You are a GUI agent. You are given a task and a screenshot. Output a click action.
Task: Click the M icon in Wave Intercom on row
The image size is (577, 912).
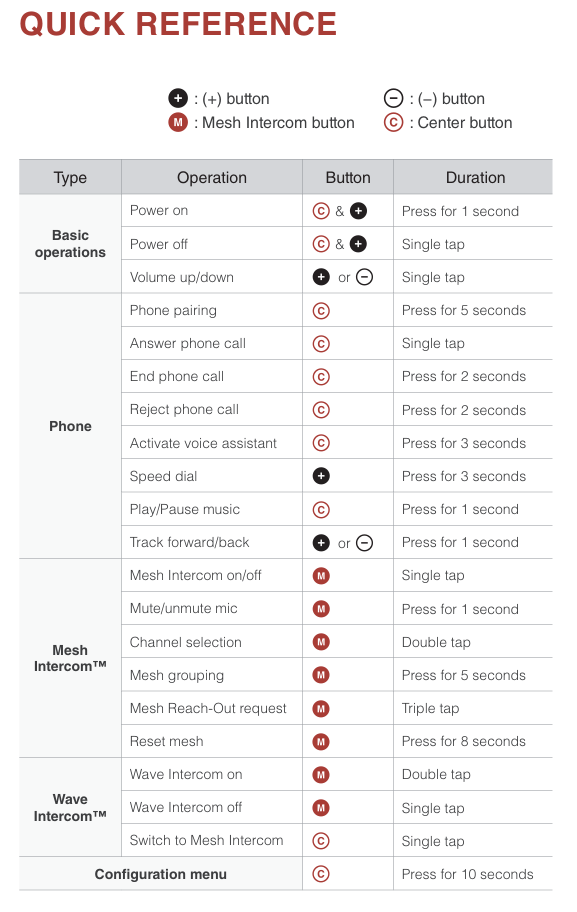tap(321, 775)
